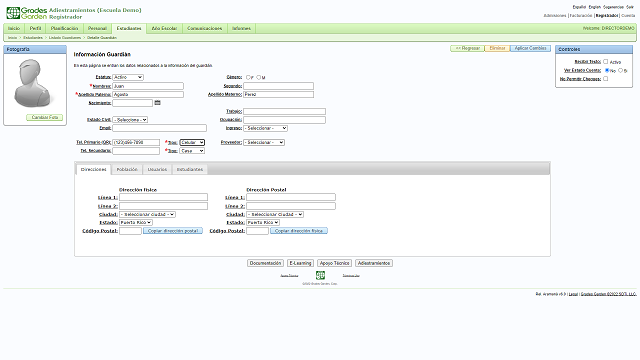Image resolution: width=640 pixels, height=360 pixels.
Task: Click the Cambiar Foto button
Action: (x=45, y=118)
